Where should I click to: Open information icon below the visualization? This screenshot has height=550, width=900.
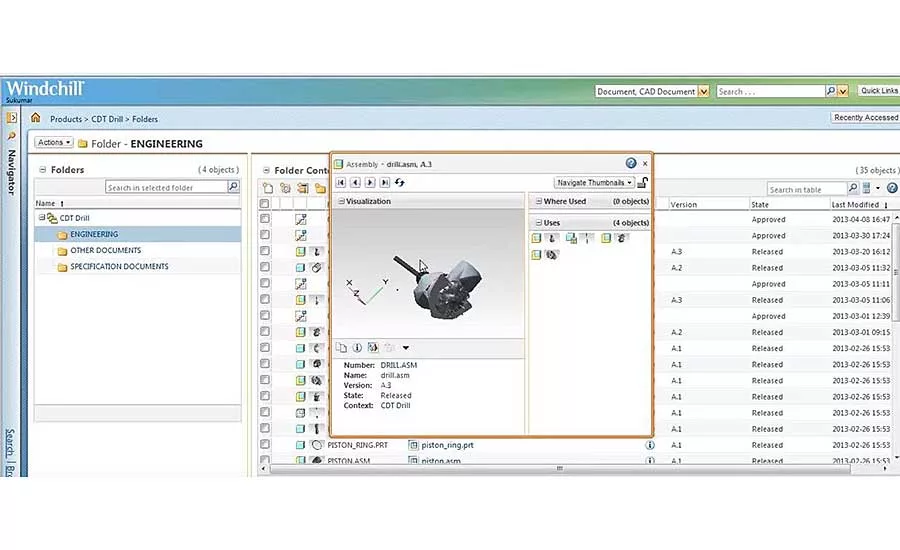click(357, 347)
